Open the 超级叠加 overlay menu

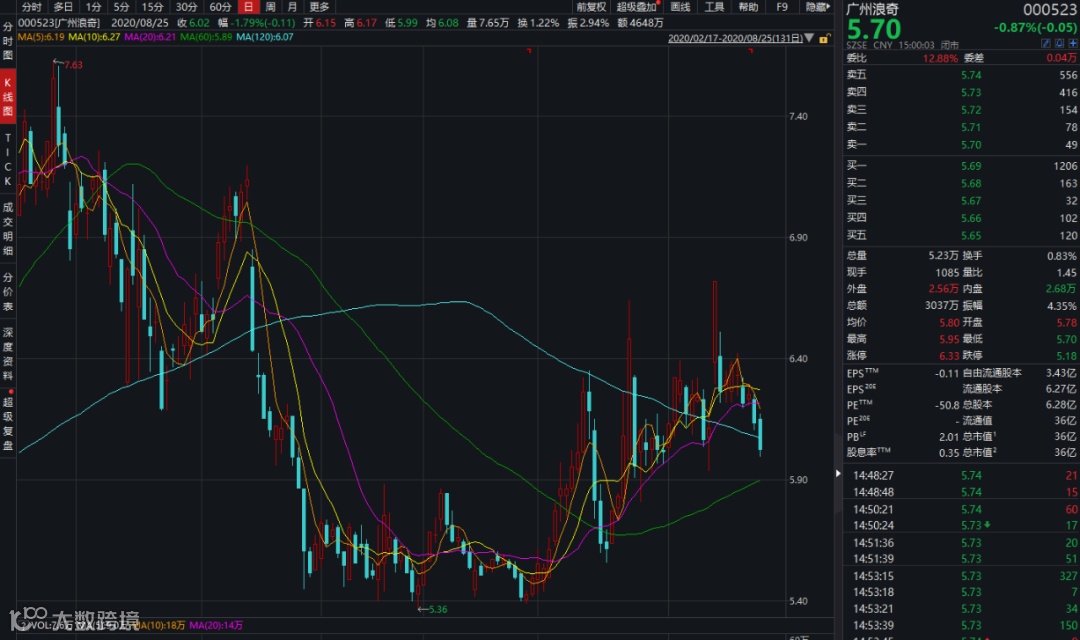[x=636, y=6]
